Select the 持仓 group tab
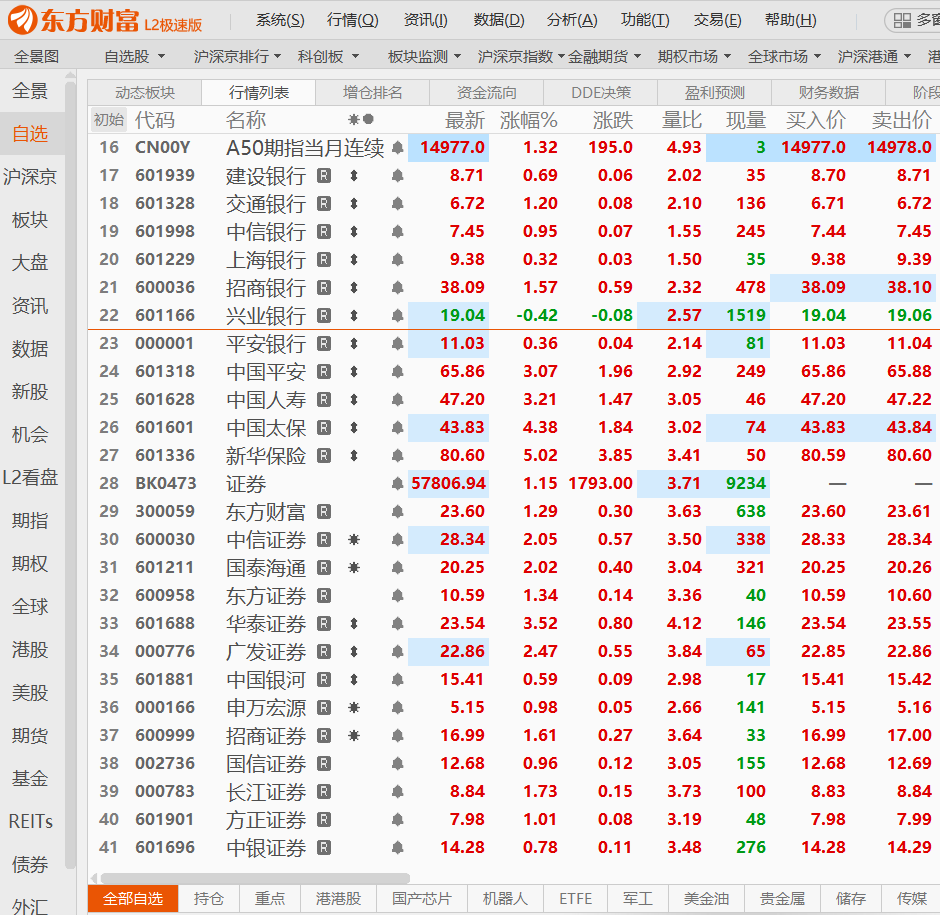This screenshot has height=915, width=940. point(209,899)
